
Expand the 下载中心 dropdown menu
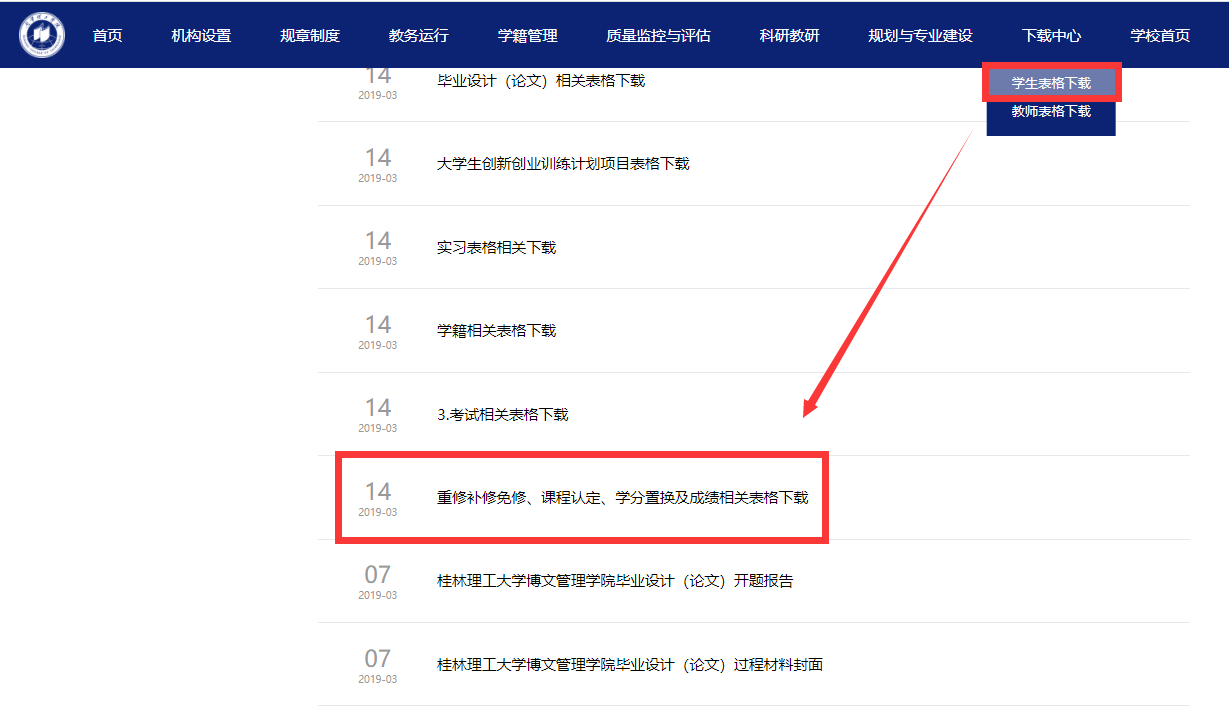click(1051, 36)
